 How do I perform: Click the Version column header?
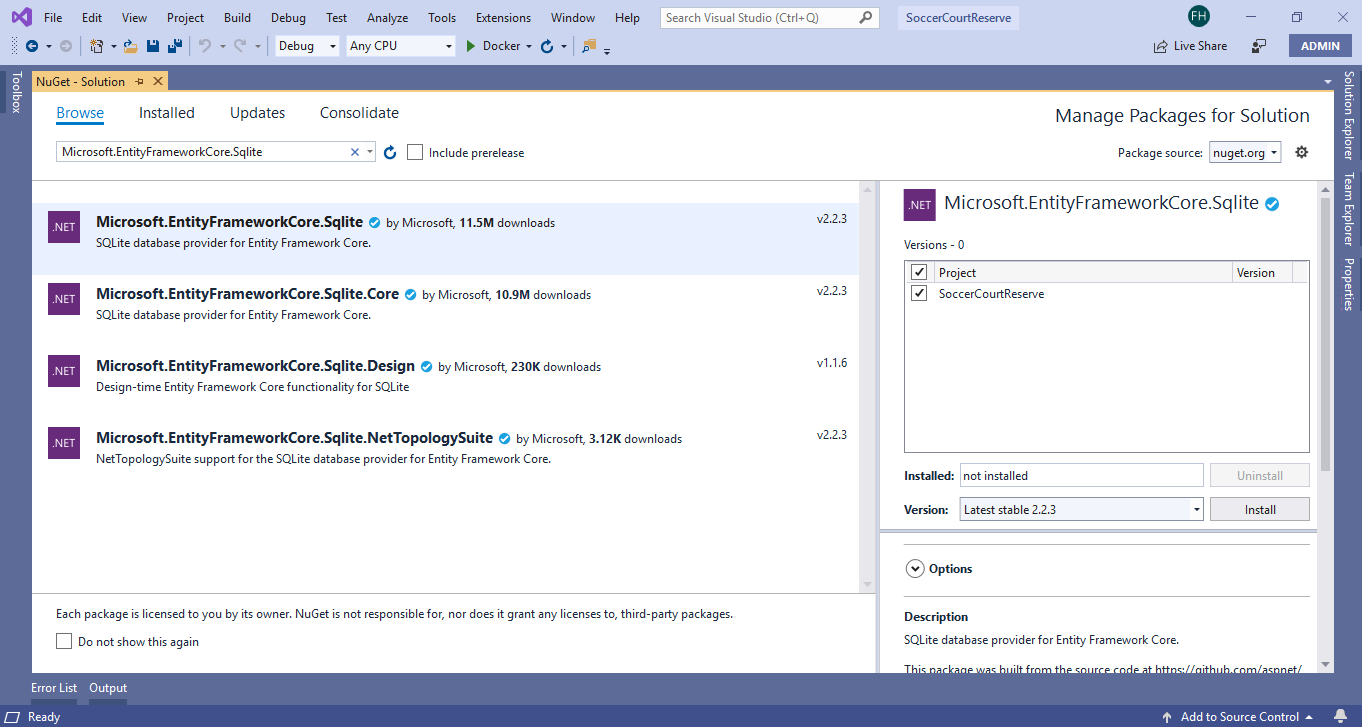(x=1262, y=272)
